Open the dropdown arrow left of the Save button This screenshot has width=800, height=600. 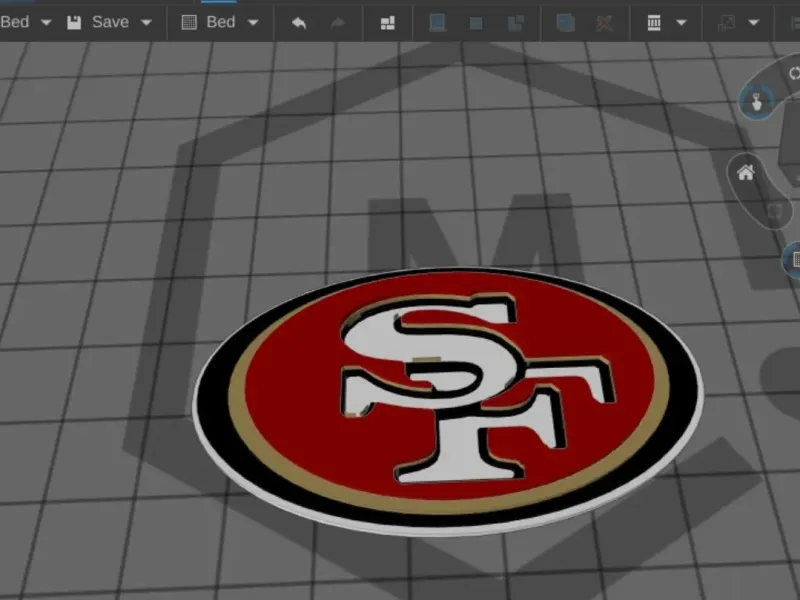pos(46,22)
